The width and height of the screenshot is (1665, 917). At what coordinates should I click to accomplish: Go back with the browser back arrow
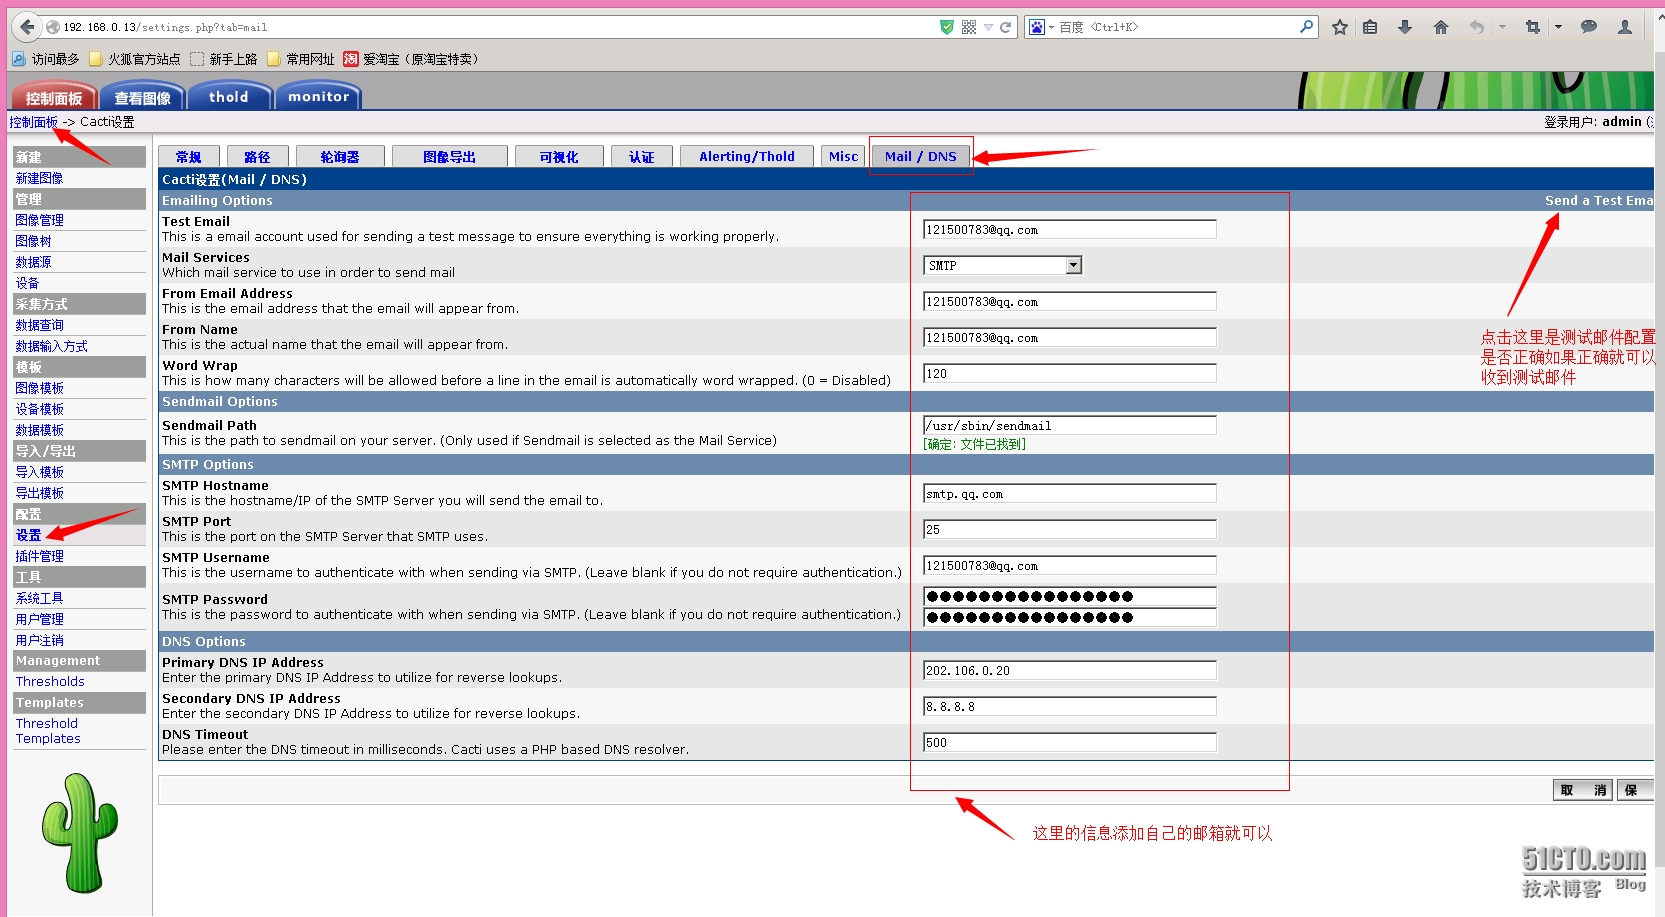[27, 27]
